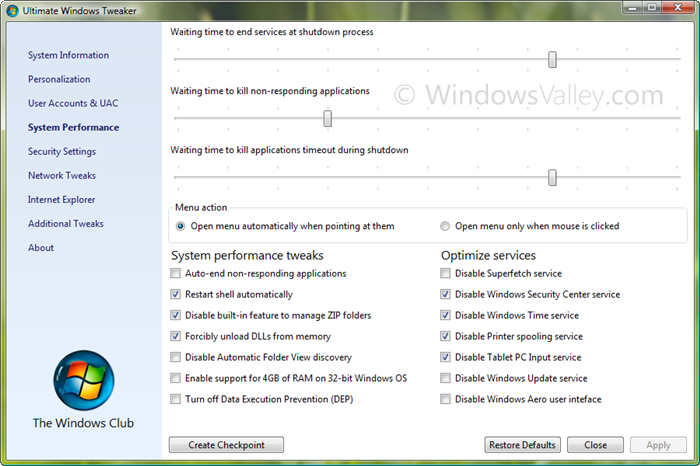
Task: Uncheck Restart shell automatically
Action: coord(175,294)
